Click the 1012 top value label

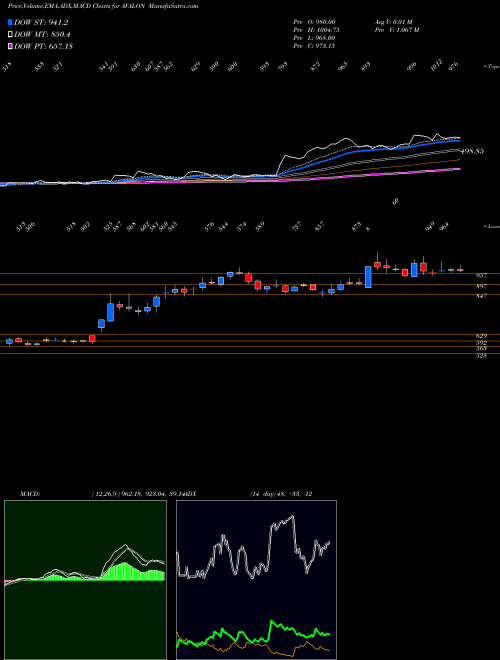pyautogui.click(x=436, y=65)
